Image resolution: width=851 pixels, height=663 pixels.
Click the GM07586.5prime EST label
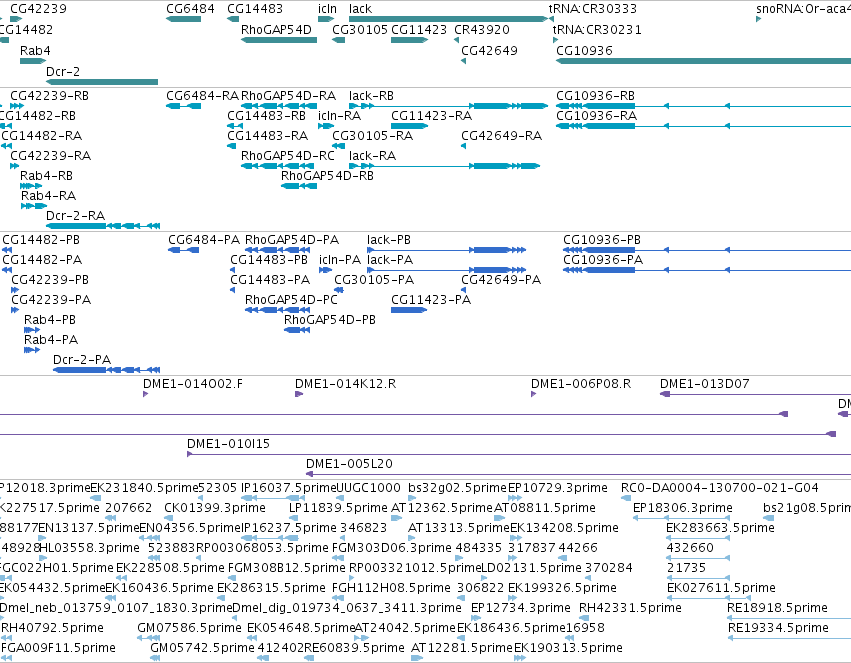189,628
